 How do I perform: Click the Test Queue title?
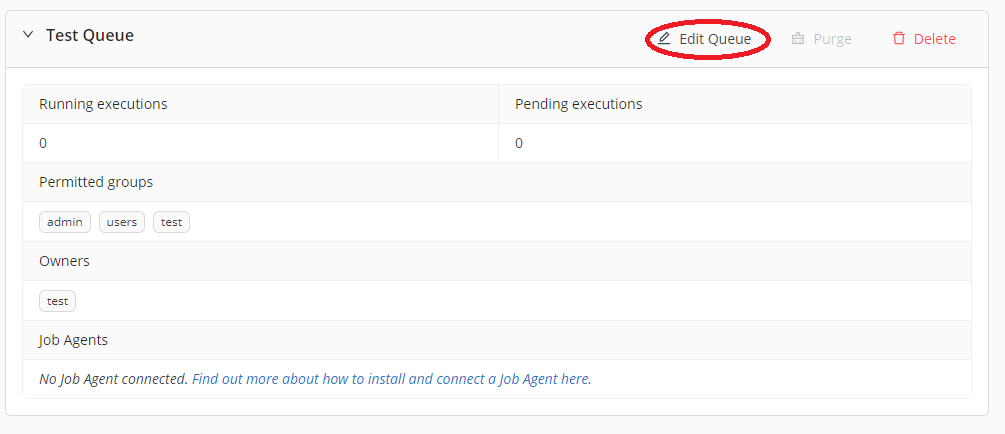[x=90, y=36]
